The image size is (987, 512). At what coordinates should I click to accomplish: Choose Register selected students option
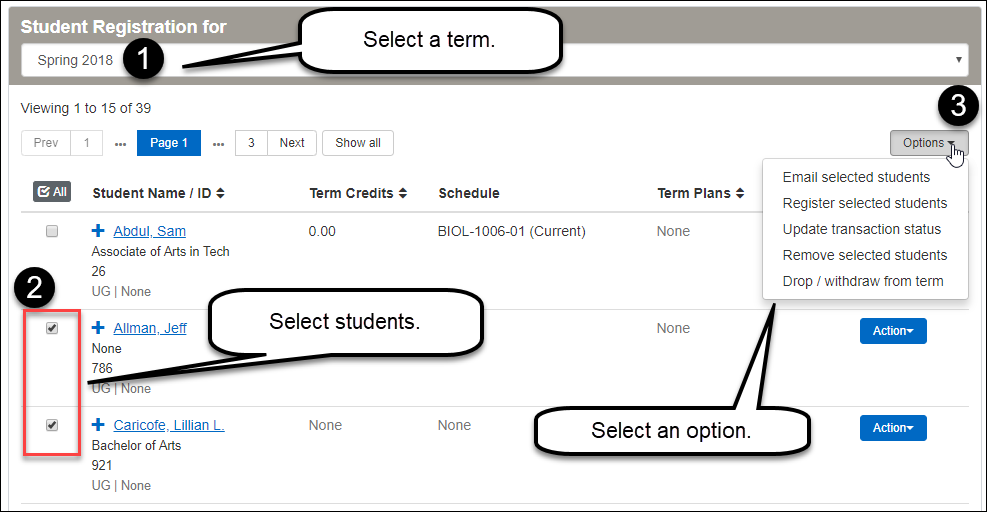pos(864,203)
